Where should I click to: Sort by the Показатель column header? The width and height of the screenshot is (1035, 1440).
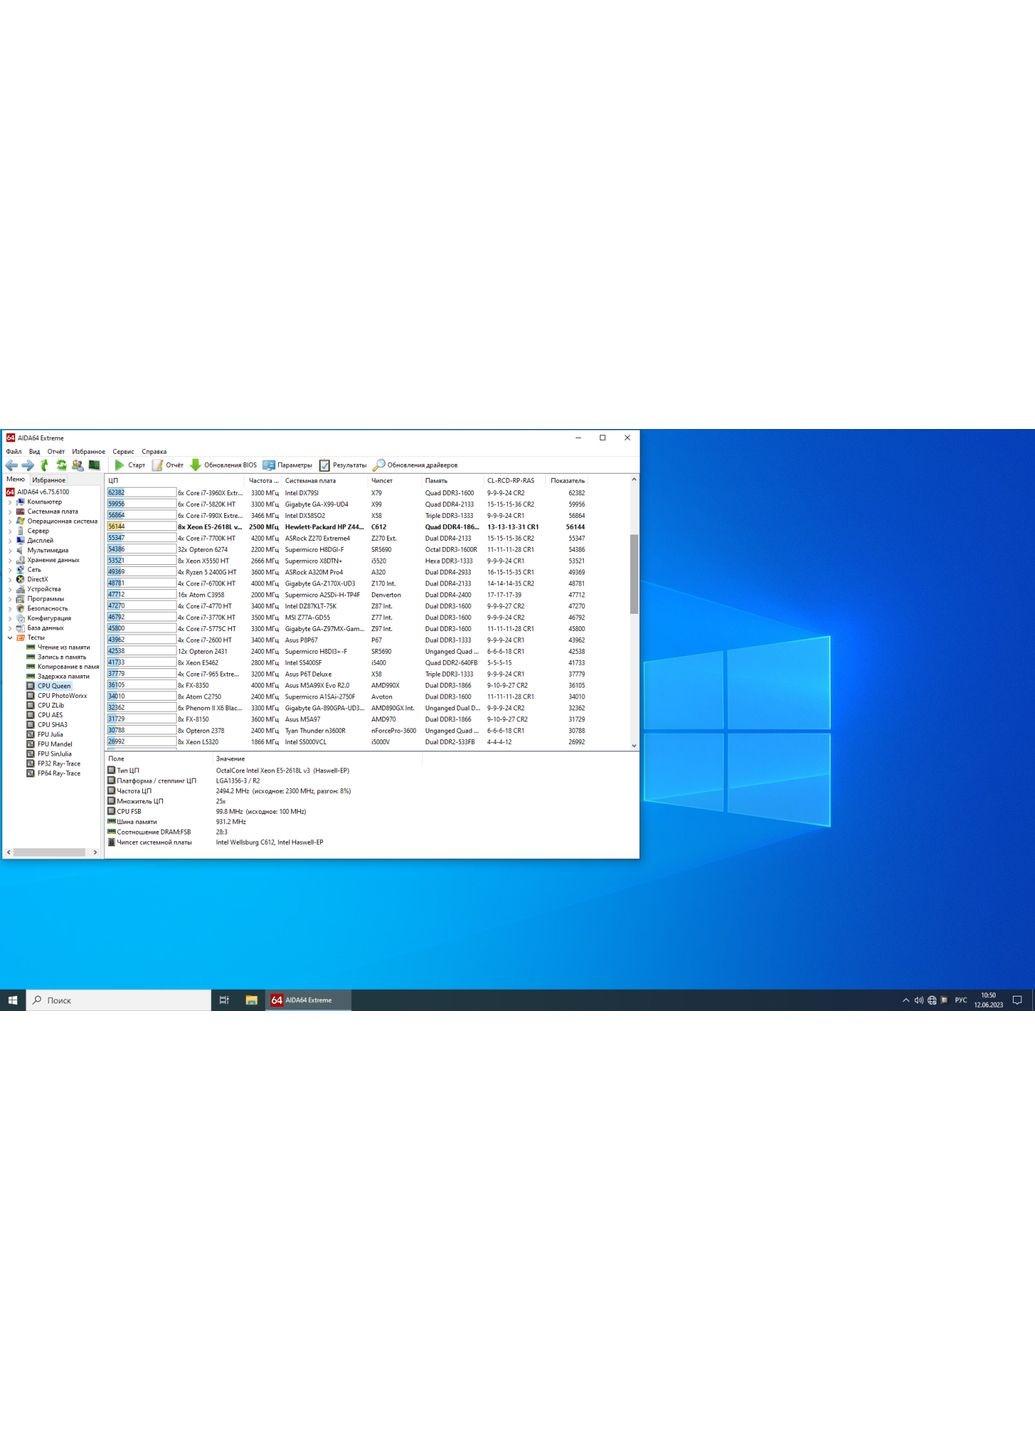tap(567, 481)
